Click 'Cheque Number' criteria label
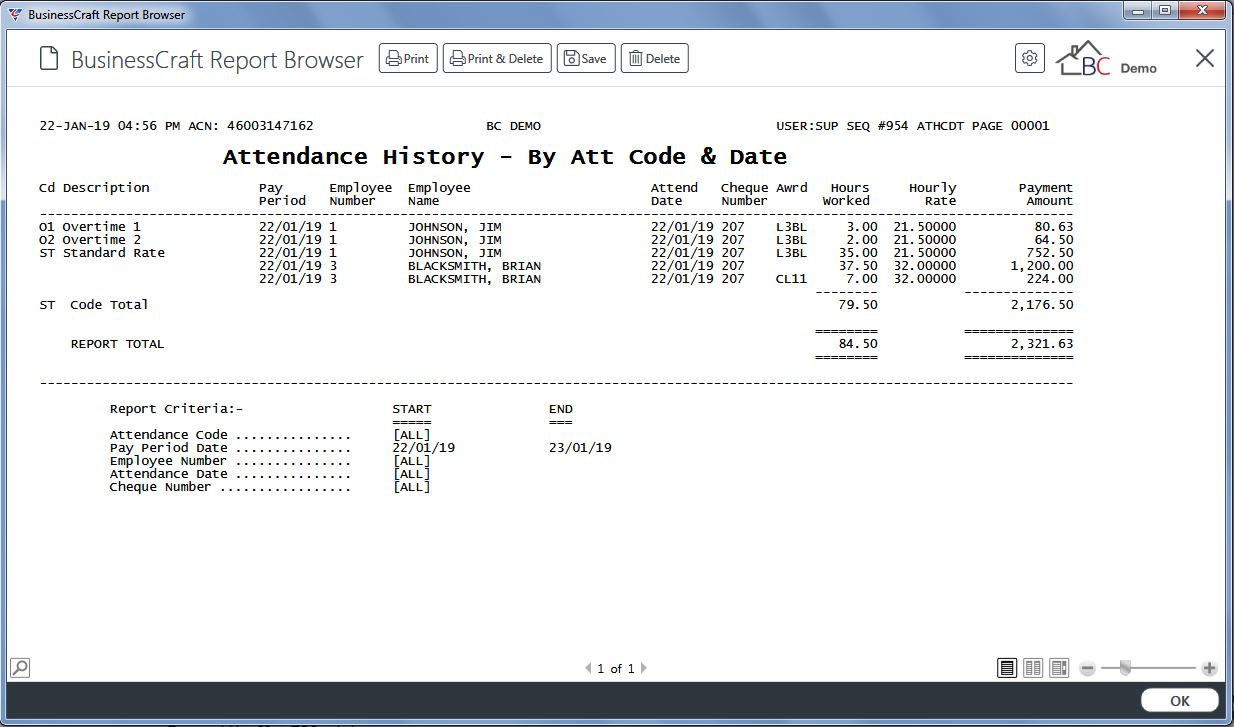 [x=161, y=487]
